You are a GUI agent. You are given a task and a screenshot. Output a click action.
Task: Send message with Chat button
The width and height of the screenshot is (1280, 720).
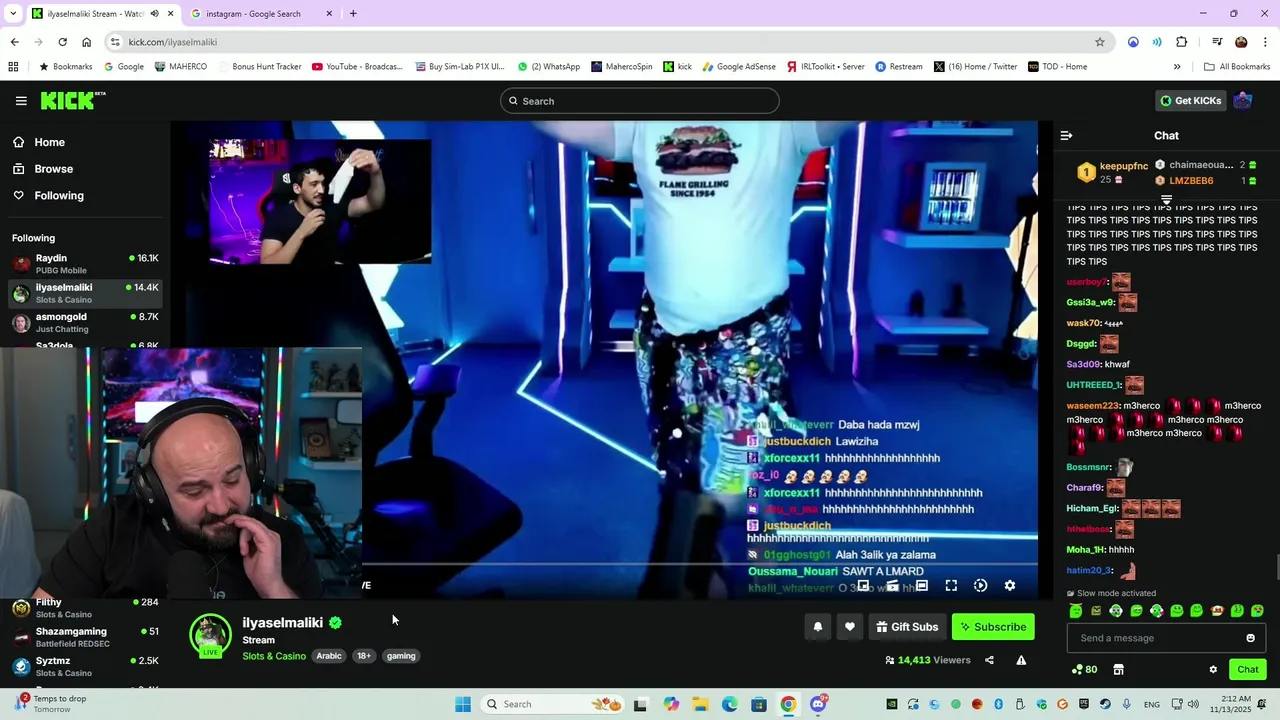[1247, 670]
